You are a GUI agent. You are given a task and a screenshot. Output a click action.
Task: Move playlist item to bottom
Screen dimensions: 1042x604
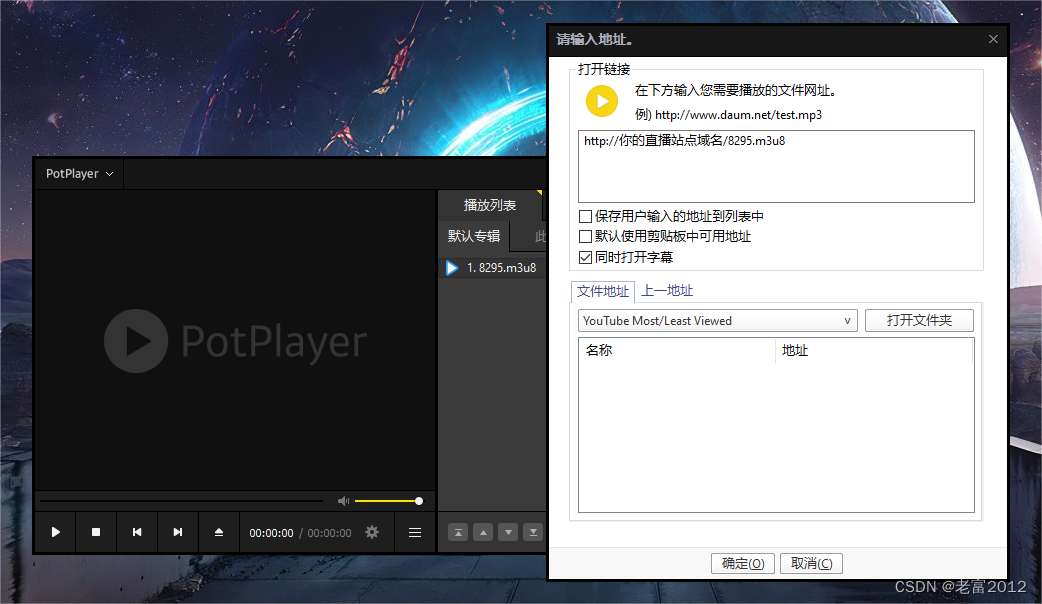(x=533, y=532)
